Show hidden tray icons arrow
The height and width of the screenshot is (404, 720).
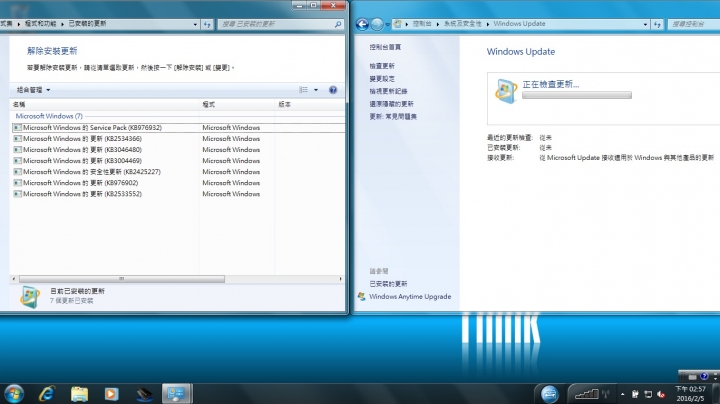tap(623, 394)
